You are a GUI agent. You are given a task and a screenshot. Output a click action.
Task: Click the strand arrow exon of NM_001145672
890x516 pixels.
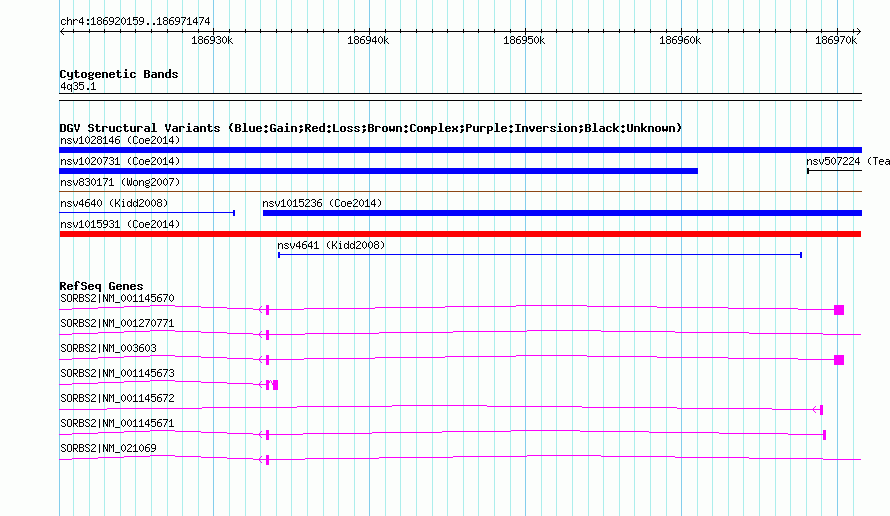(821, 410)
